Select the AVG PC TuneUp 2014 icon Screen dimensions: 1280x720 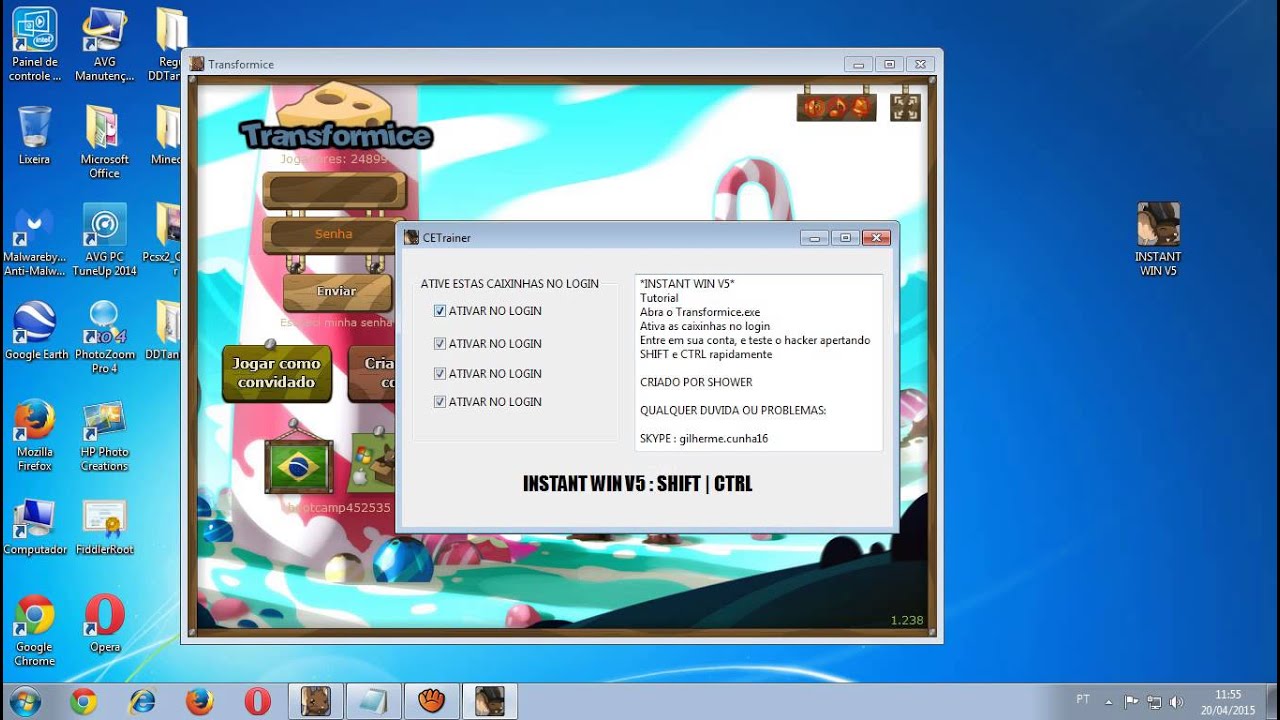(104, 240)
